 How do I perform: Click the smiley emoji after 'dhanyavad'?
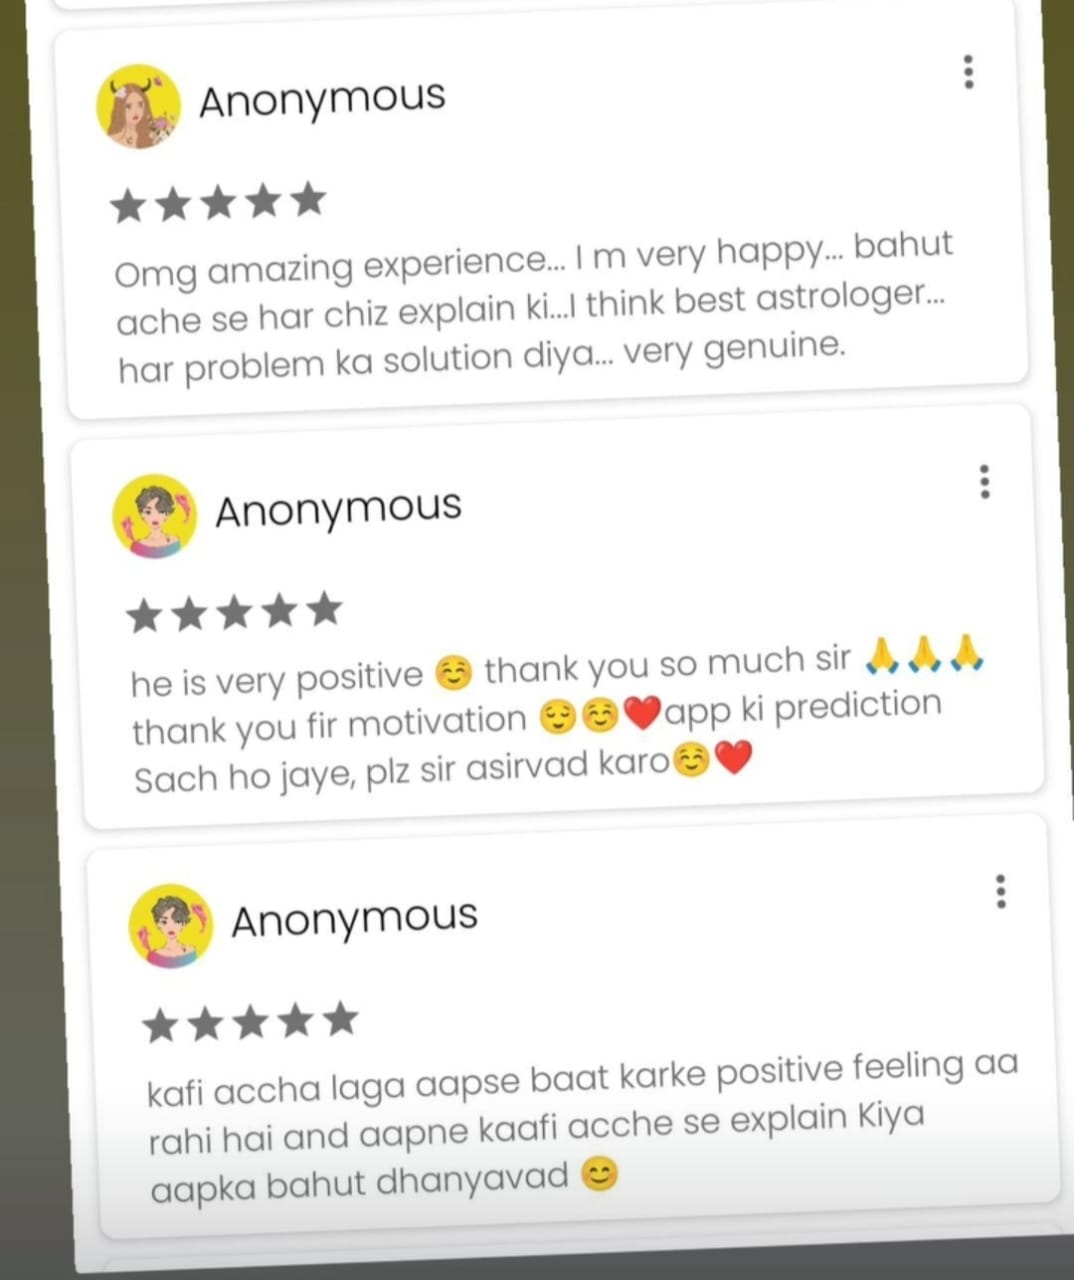(x=599, y=1173)
